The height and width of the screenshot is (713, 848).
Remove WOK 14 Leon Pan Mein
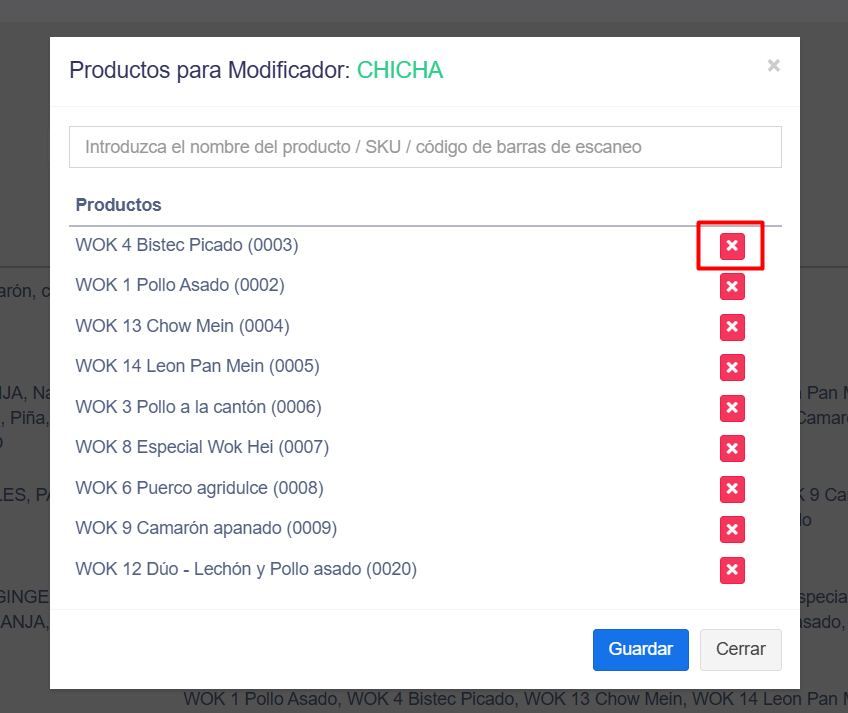pos(732,367)
